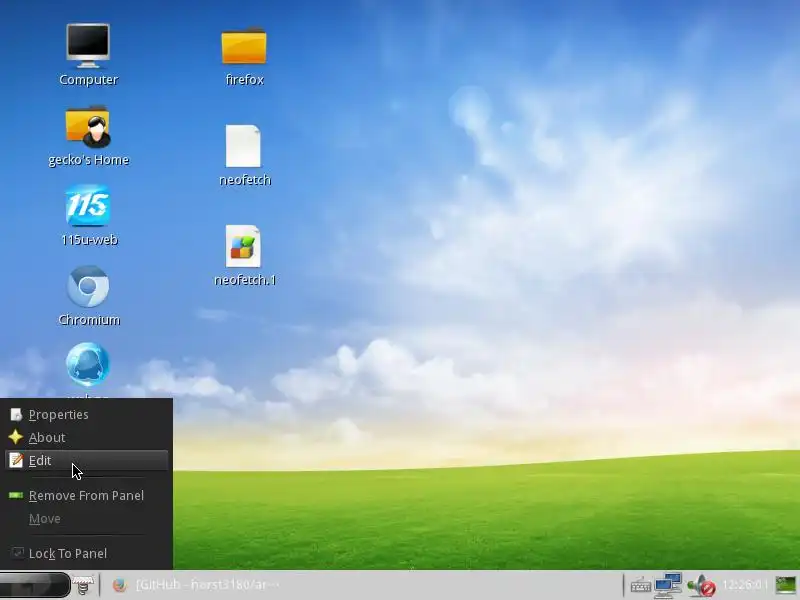Click the panel clock
Viewport: 800px width, 600px height.
coord(745,585)
